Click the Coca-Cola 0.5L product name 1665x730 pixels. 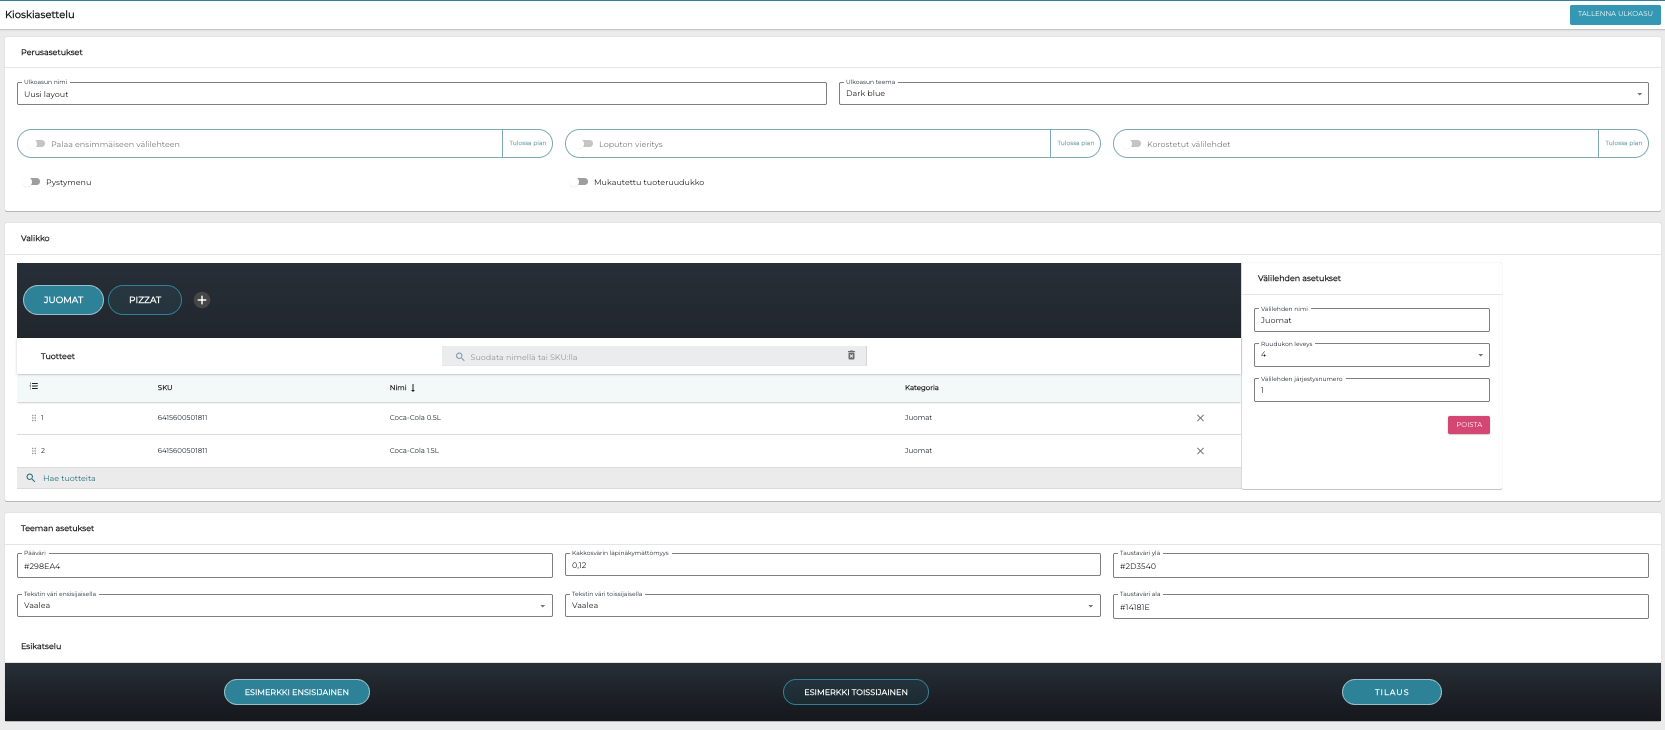(415, 418)
